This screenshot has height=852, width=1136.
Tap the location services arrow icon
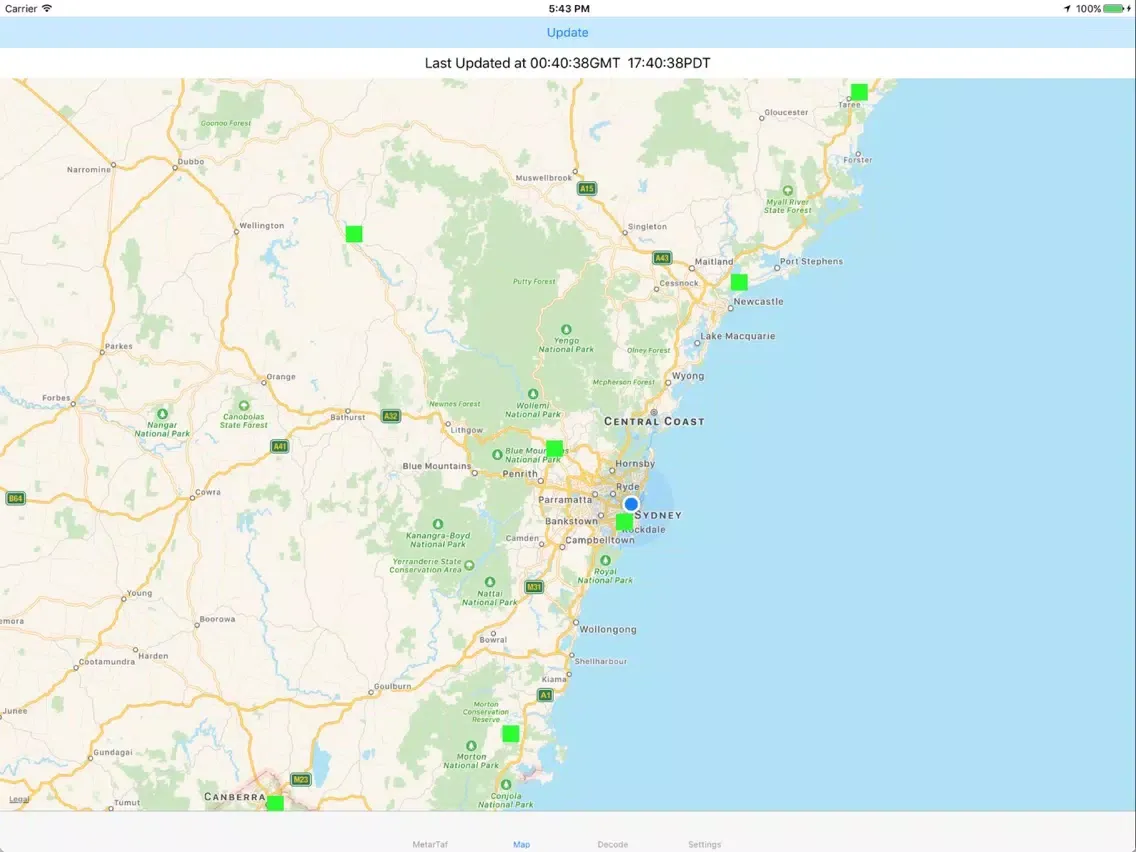pyautogui.click(x=1066, y=9)
